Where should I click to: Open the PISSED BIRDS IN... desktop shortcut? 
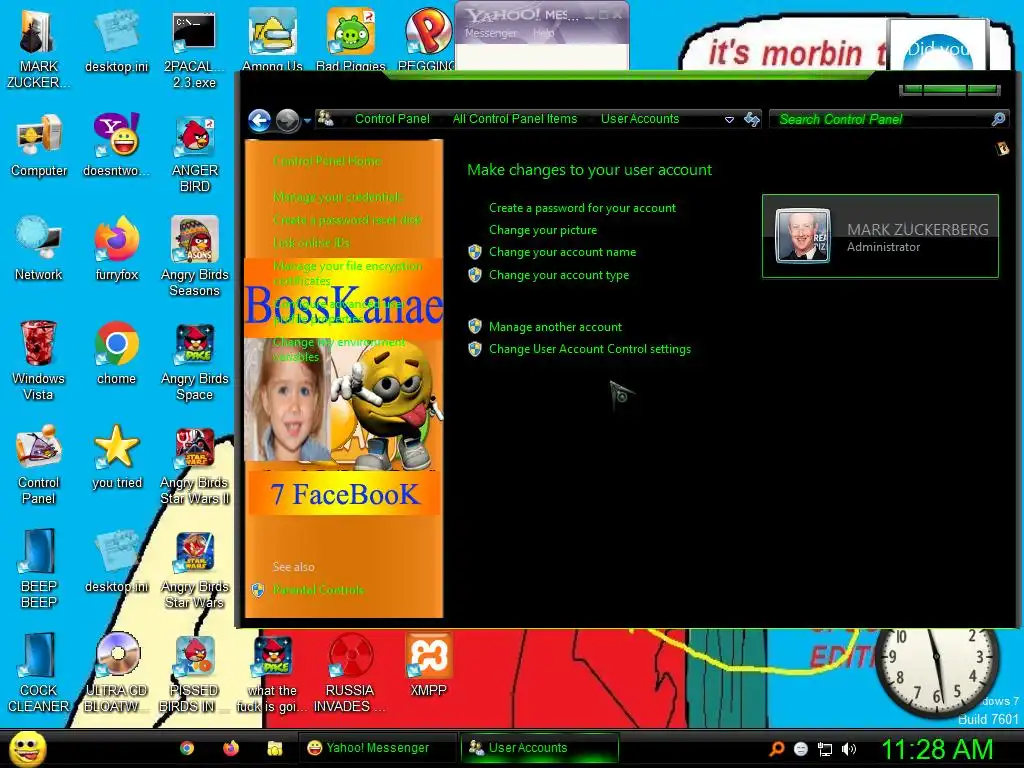click(194, 673)
